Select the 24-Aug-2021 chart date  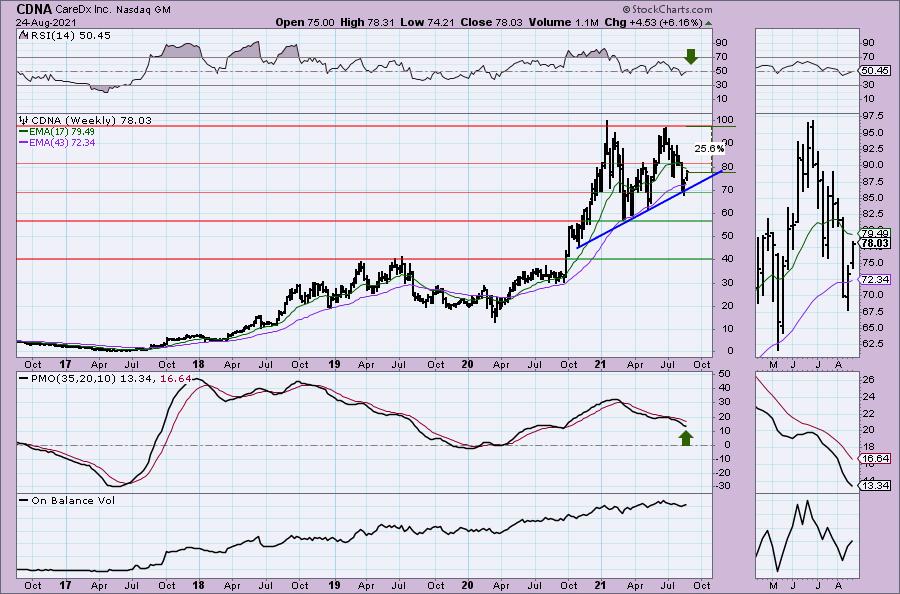45,23
